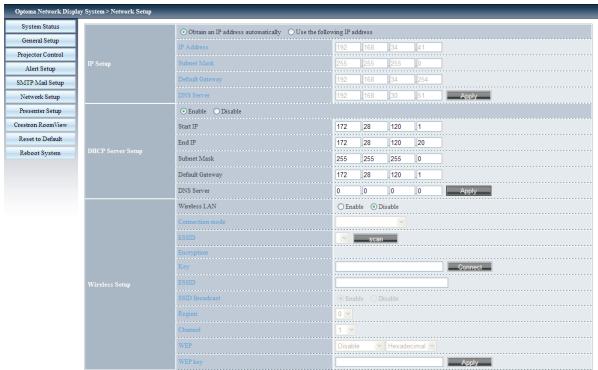Select Disable for Wireless LAN

click(374, 207)
